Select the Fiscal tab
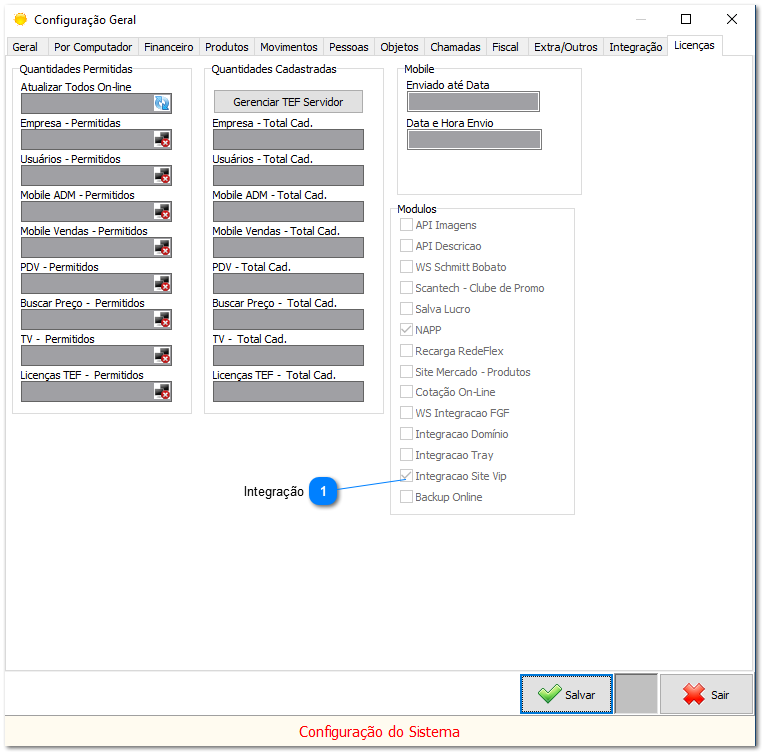765x755 pixels. point(505,47)
